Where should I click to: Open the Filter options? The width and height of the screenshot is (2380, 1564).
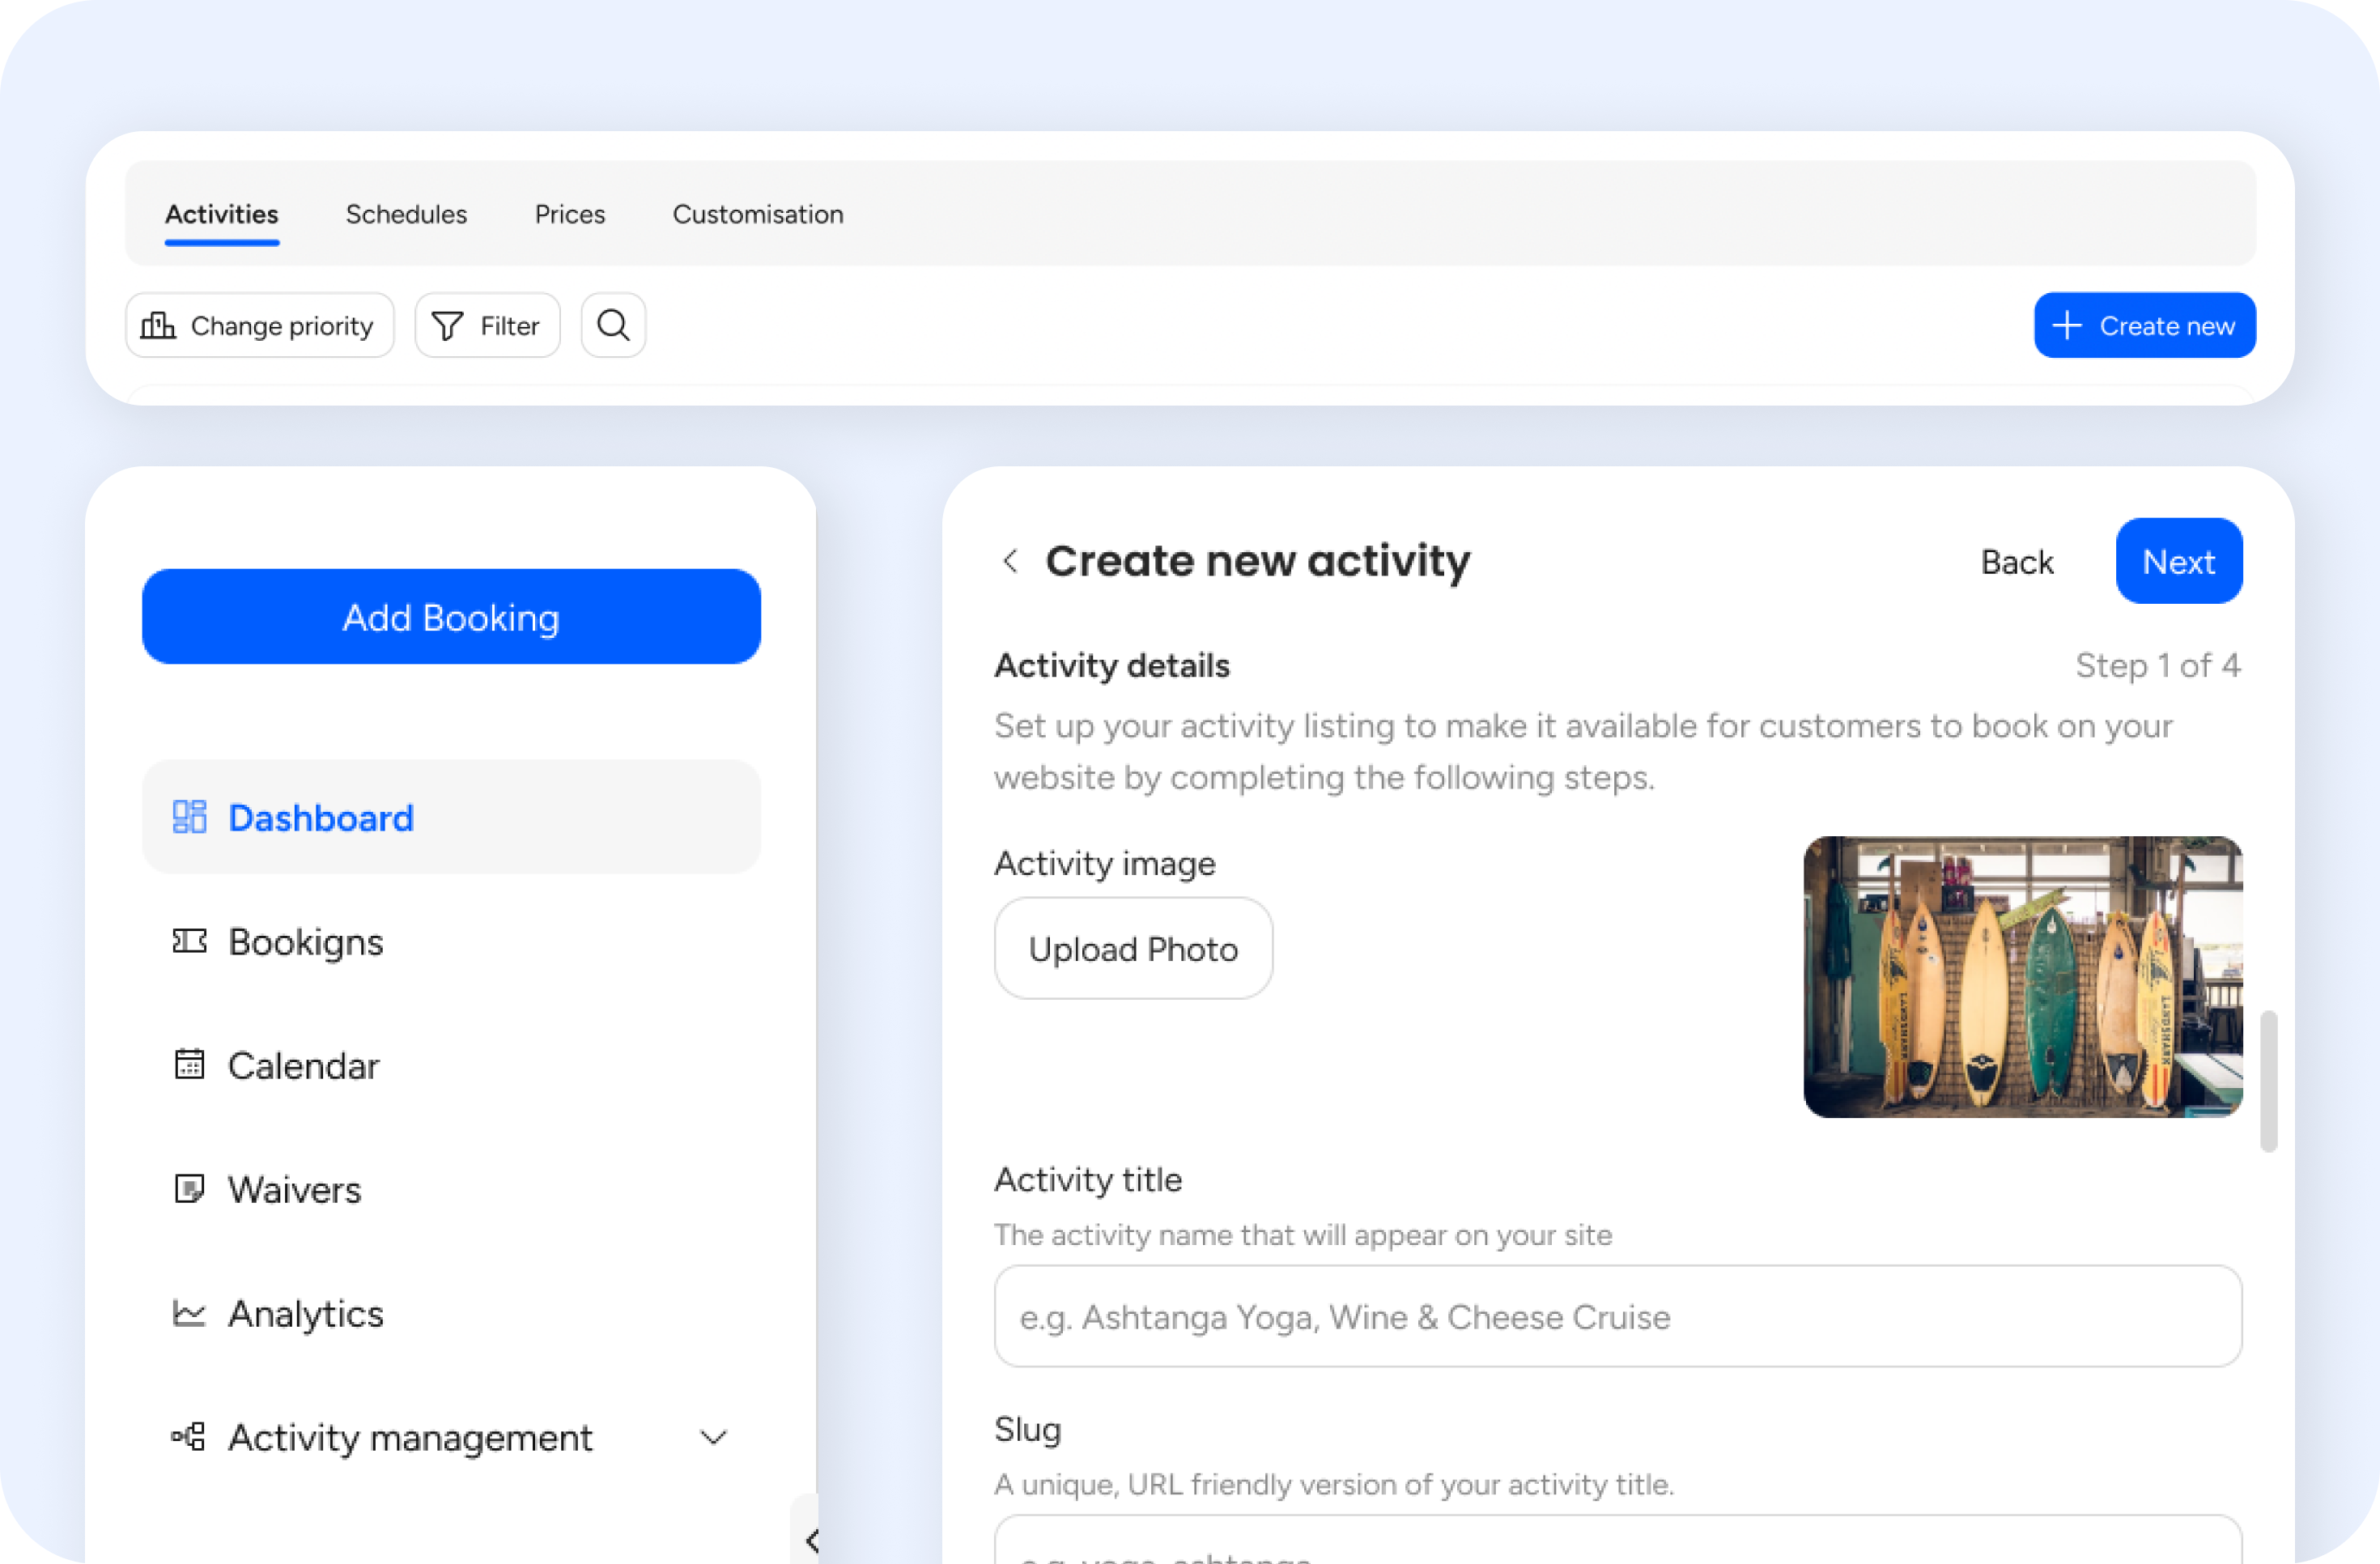pos(487,325)
